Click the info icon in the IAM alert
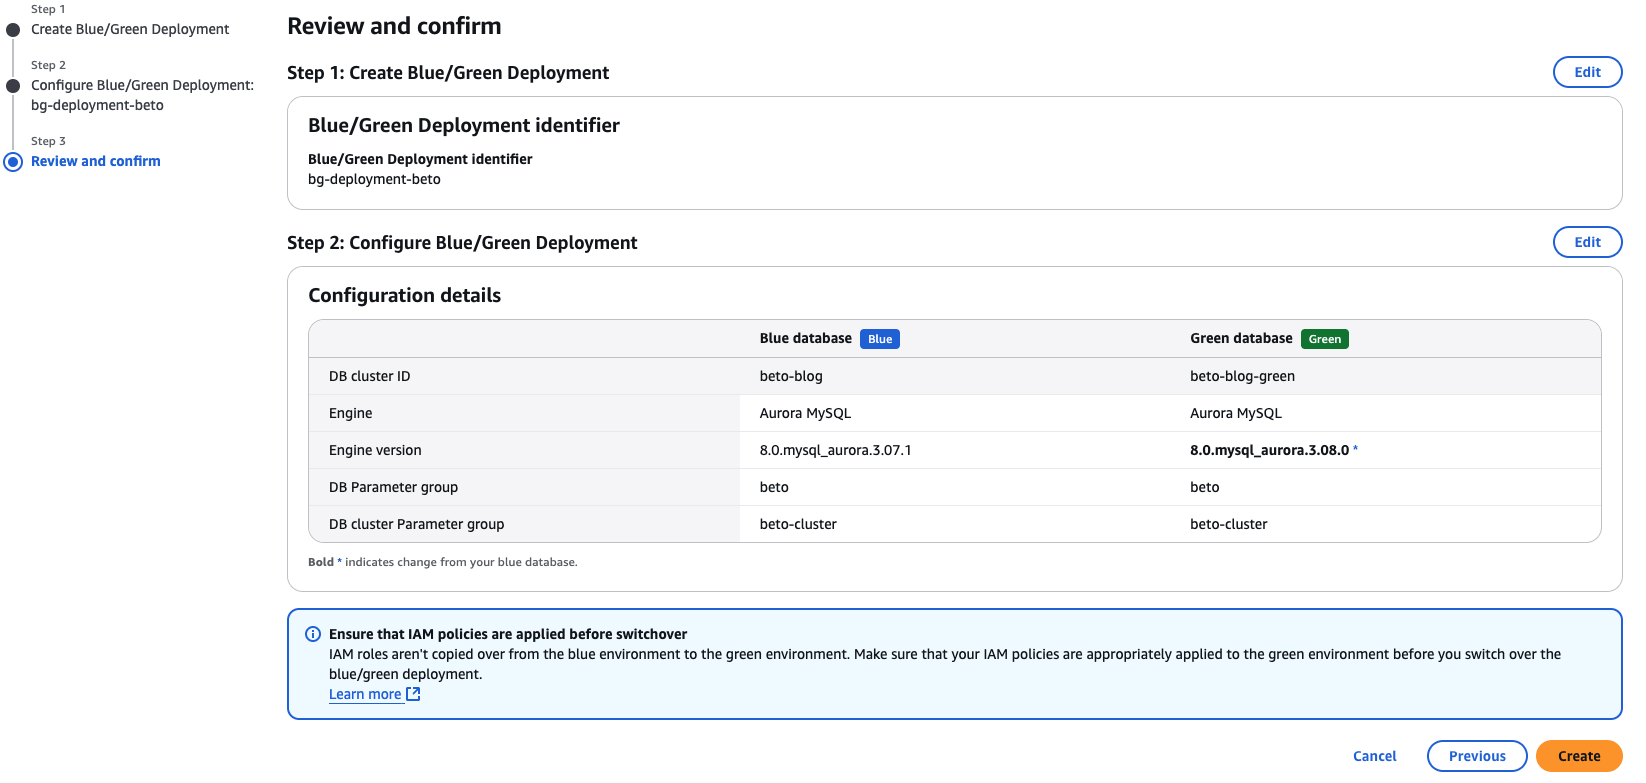 click(313, 634)
